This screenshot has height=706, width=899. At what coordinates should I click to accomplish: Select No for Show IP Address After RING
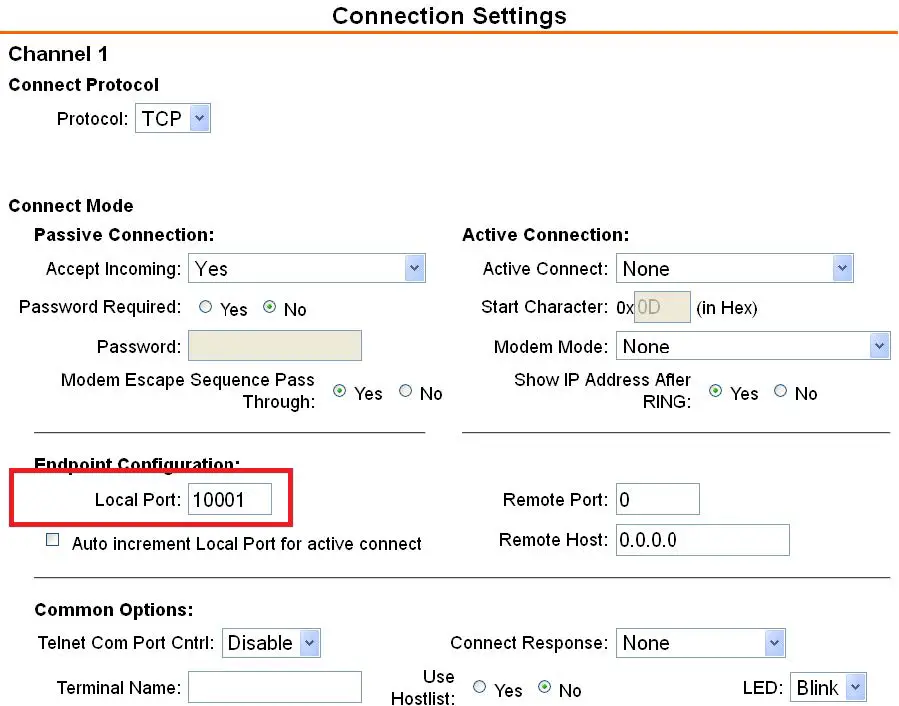point(781,392)
